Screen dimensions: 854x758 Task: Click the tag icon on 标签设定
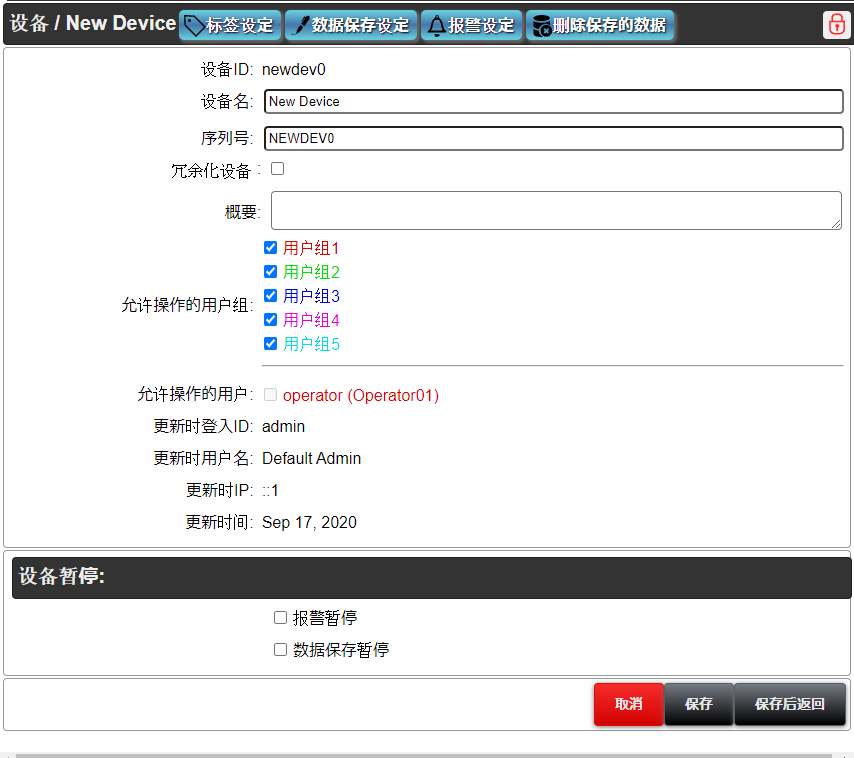coord(195,26)
